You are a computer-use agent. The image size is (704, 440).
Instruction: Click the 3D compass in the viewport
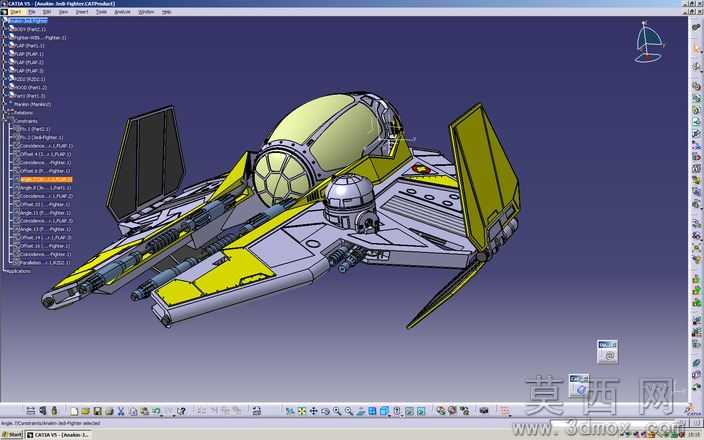649,42
